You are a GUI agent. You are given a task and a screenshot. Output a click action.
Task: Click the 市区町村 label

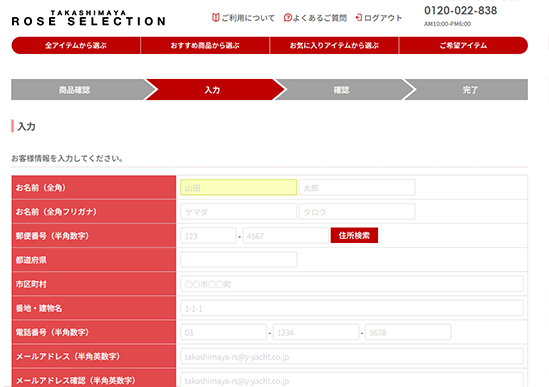pyautogui.click(x=31, y=284)
